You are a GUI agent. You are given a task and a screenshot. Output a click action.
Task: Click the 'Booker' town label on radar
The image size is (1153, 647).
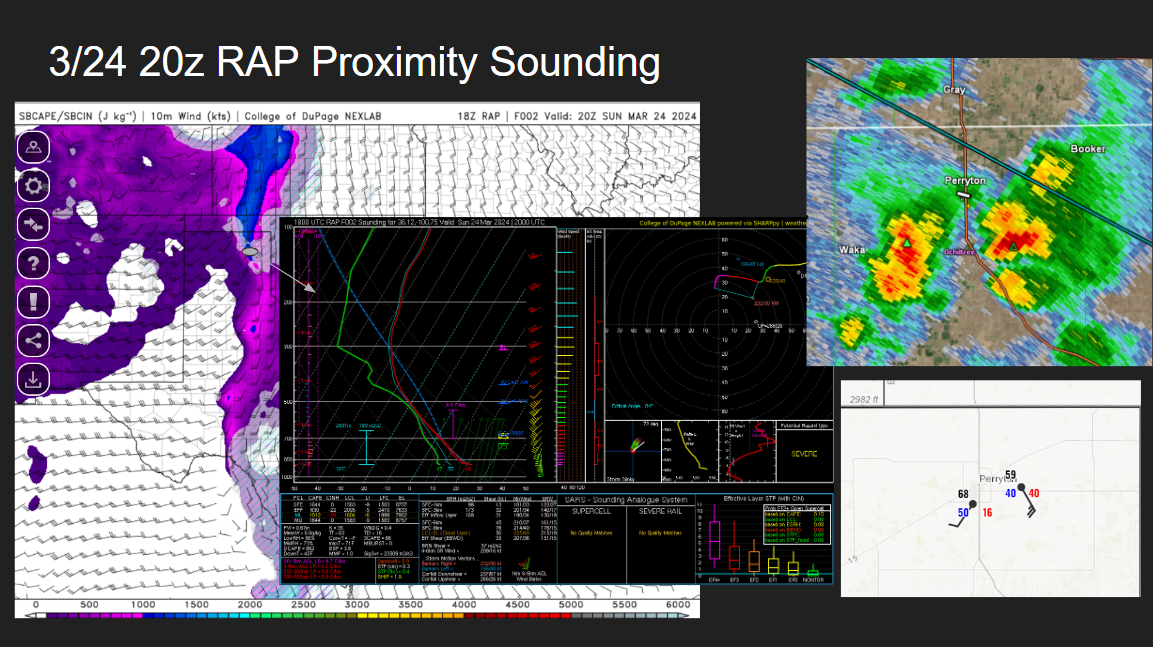coord(1088,149)
